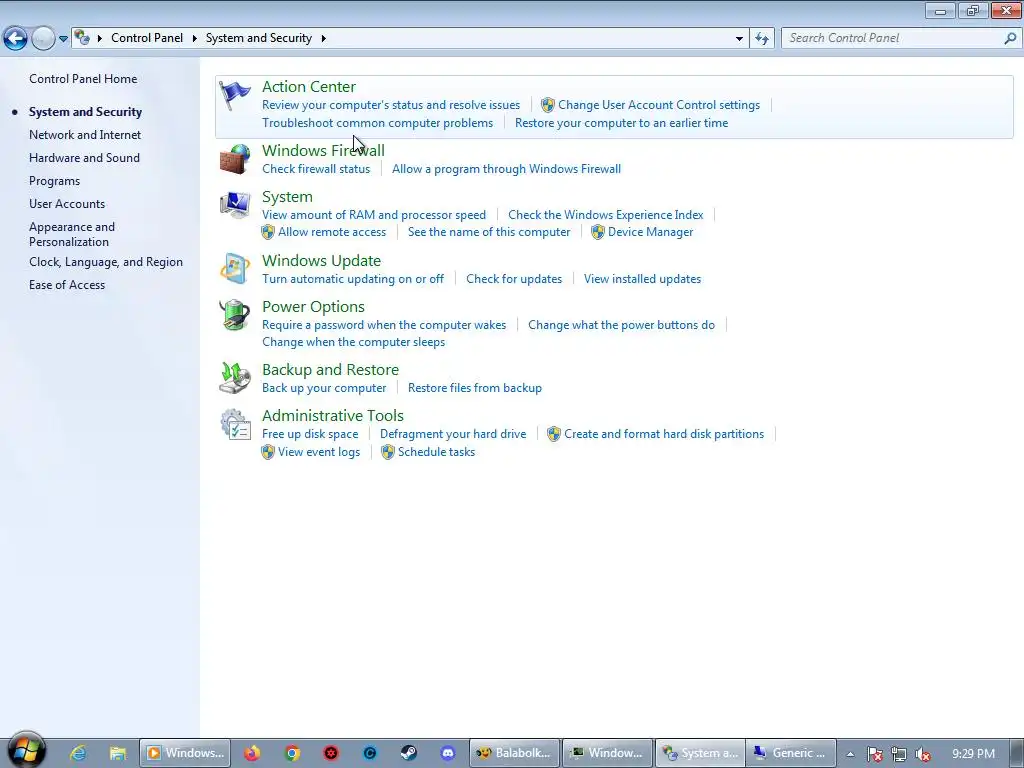Expand the arrow after System and Security breadcrumb
The image size is (1024, 768).
(323, 38)
